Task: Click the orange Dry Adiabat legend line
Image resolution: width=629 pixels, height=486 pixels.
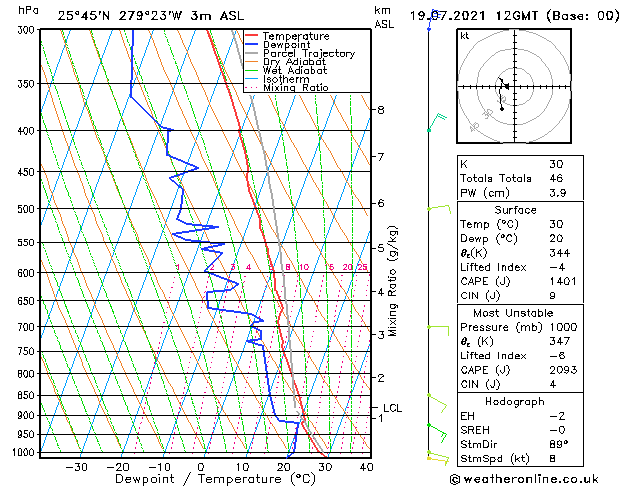Action: pyautogui.click(x=252, y=62)
